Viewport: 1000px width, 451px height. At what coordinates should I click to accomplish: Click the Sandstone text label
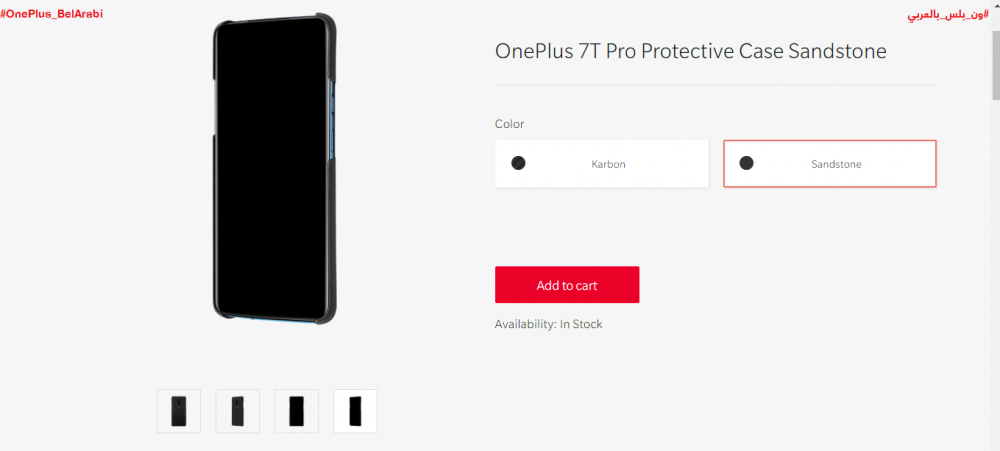point(836,164)
